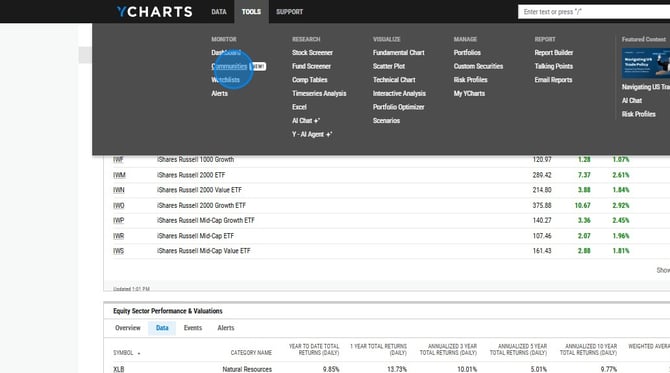
Task: Focus the search text field
Action: (594, 12)
